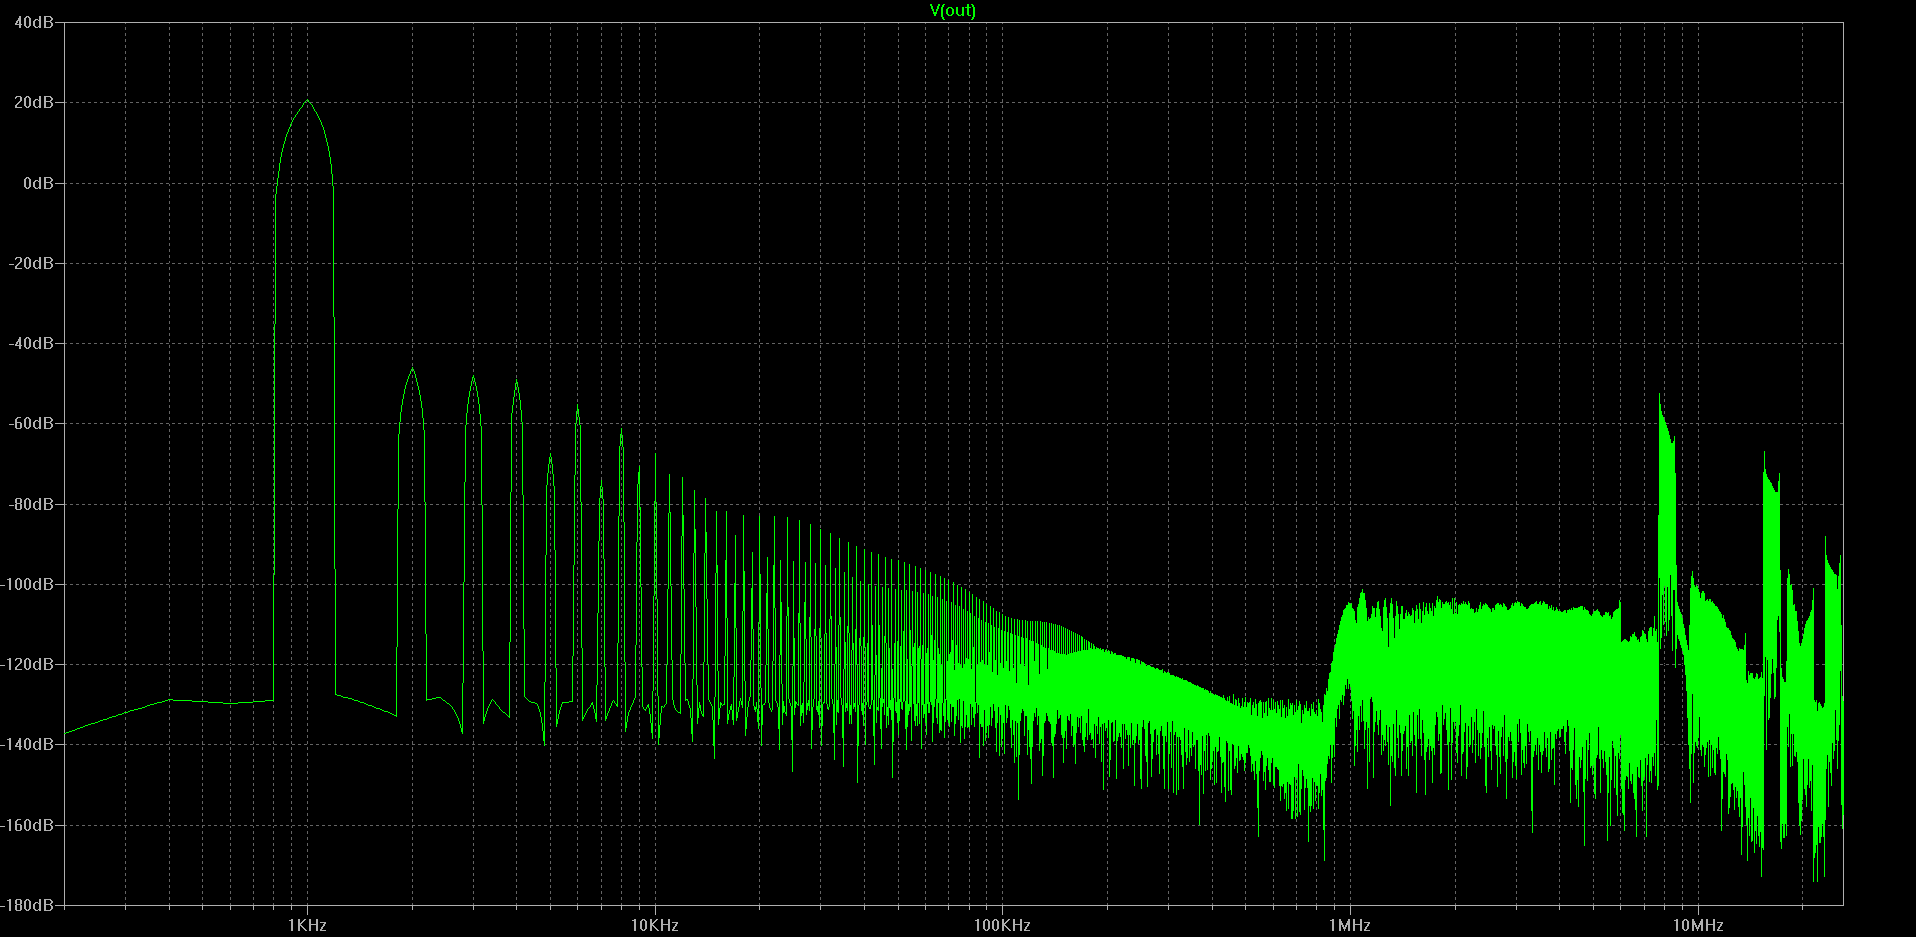This screenshot has width=1916, height=937.
Task: Click the 40dB axis label
Action: pyautogui.click(x=34, y=22)
